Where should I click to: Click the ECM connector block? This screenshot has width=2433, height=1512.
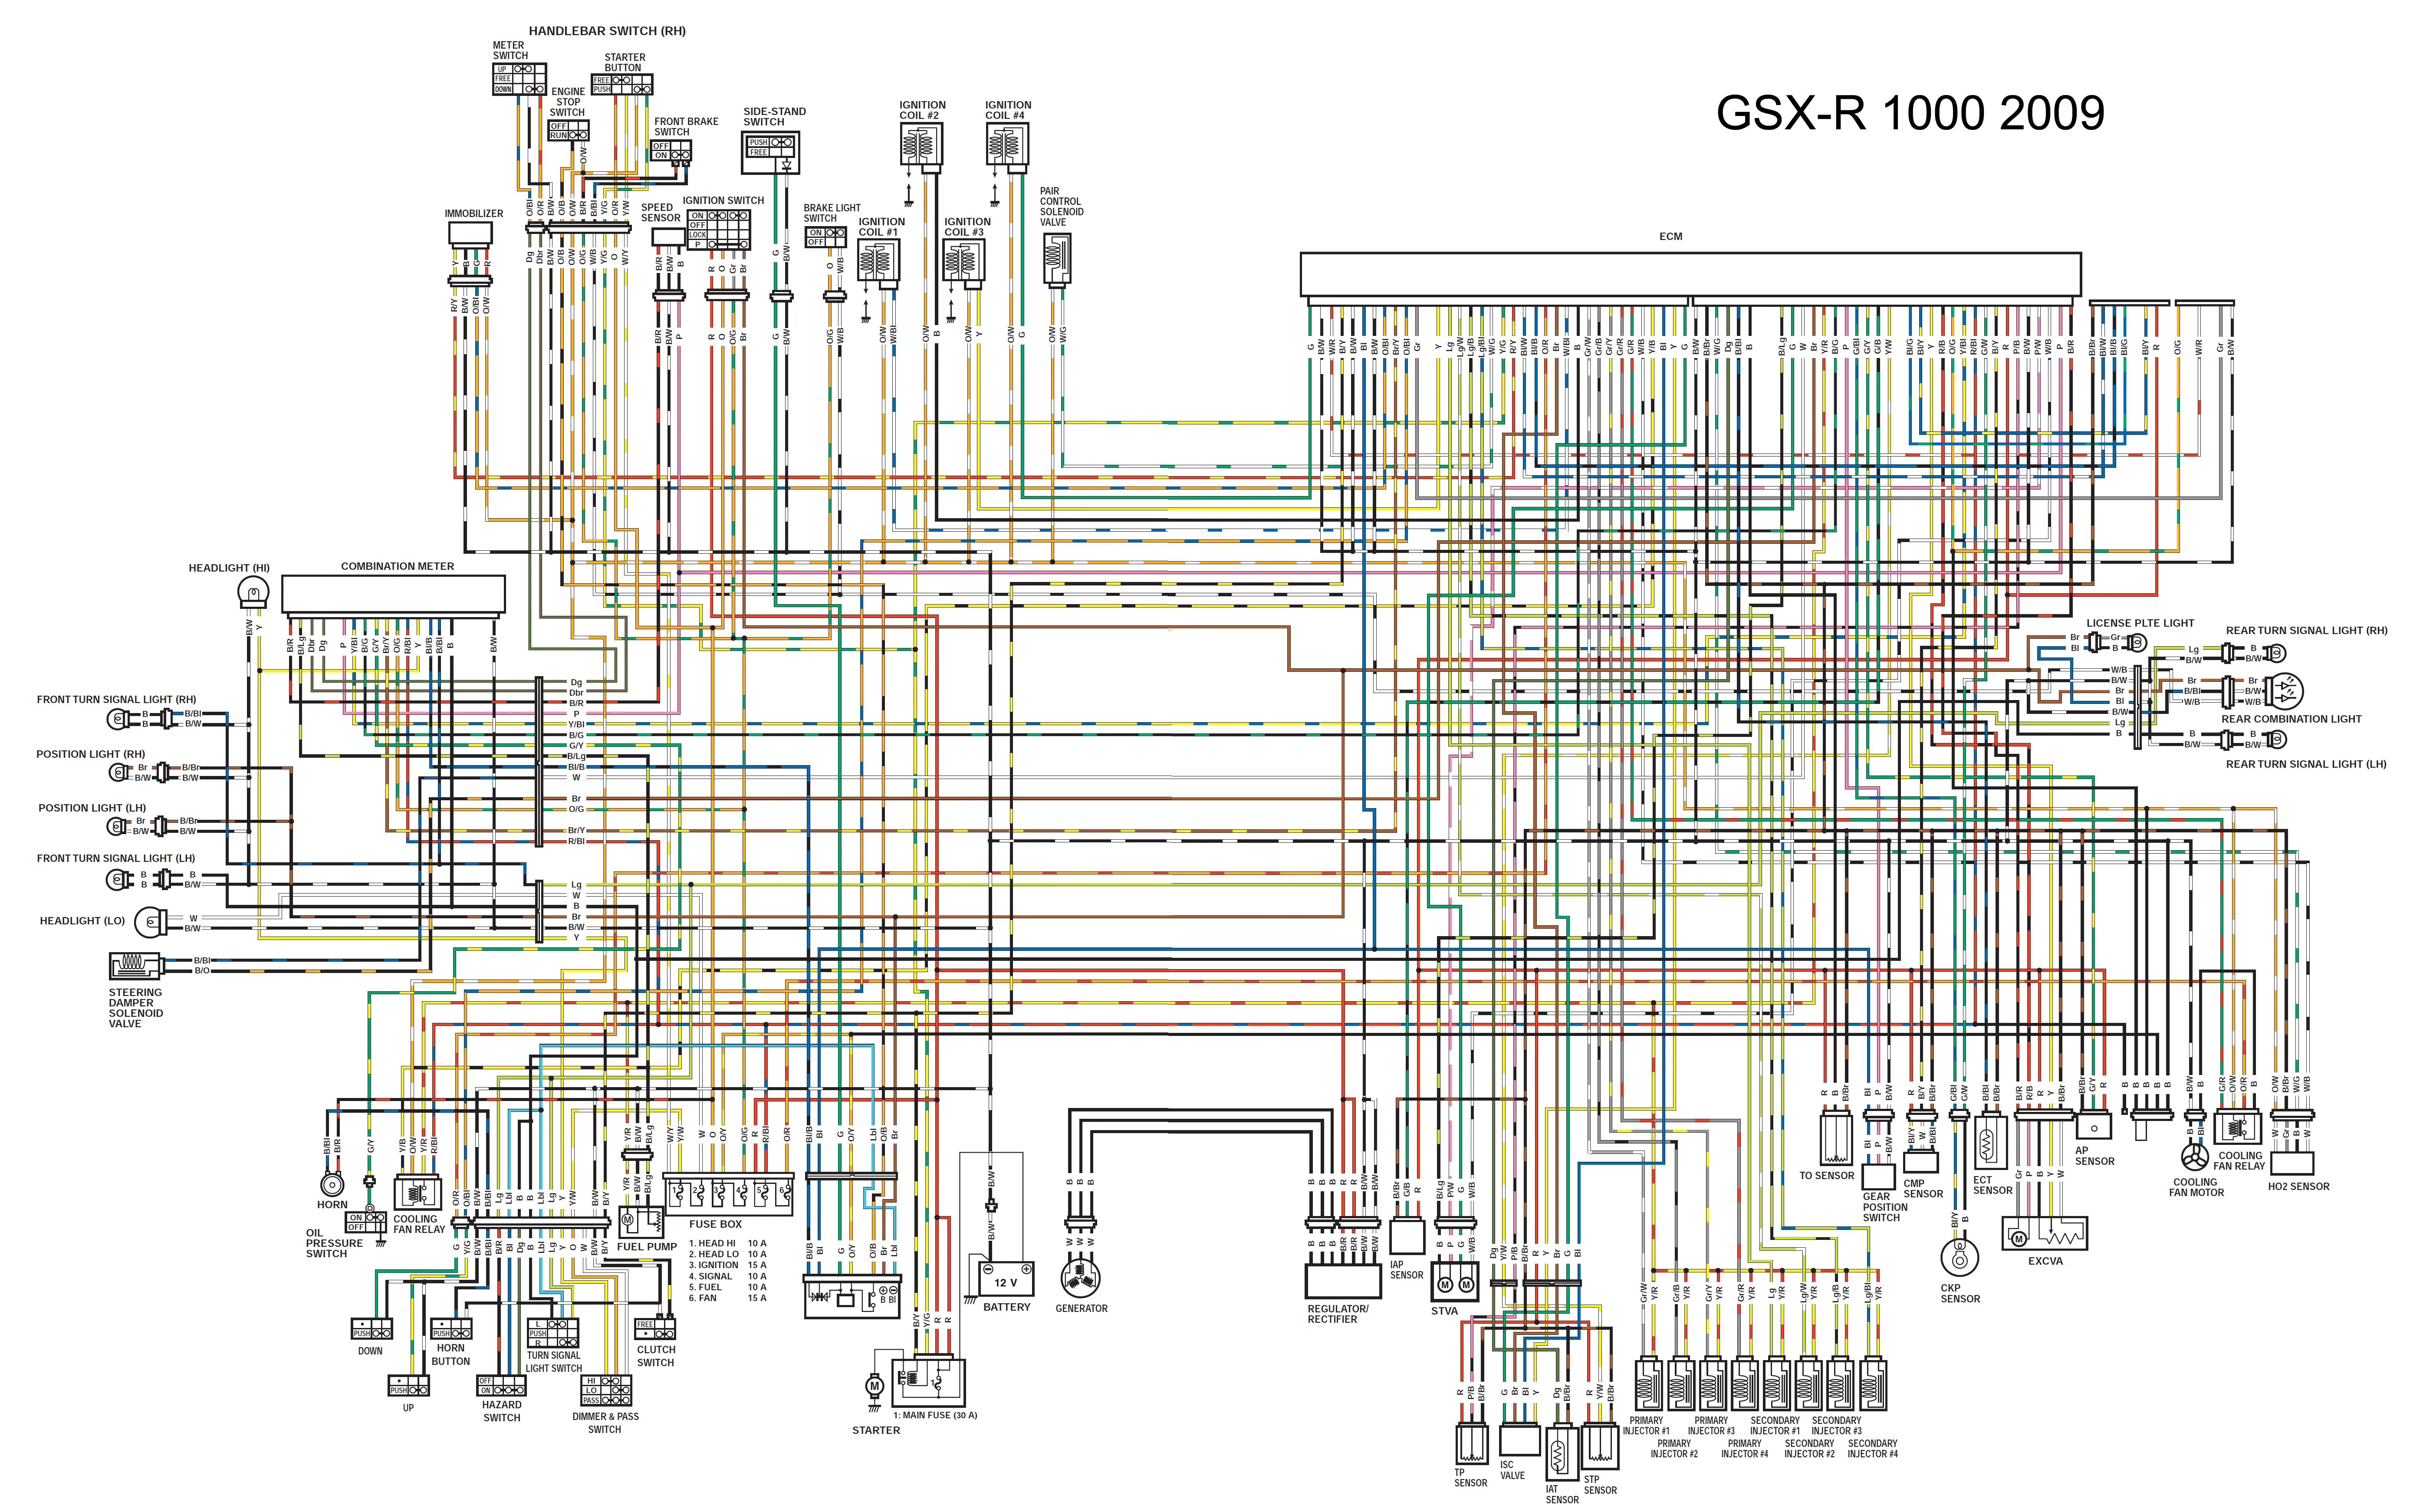tap(1690, 274)
